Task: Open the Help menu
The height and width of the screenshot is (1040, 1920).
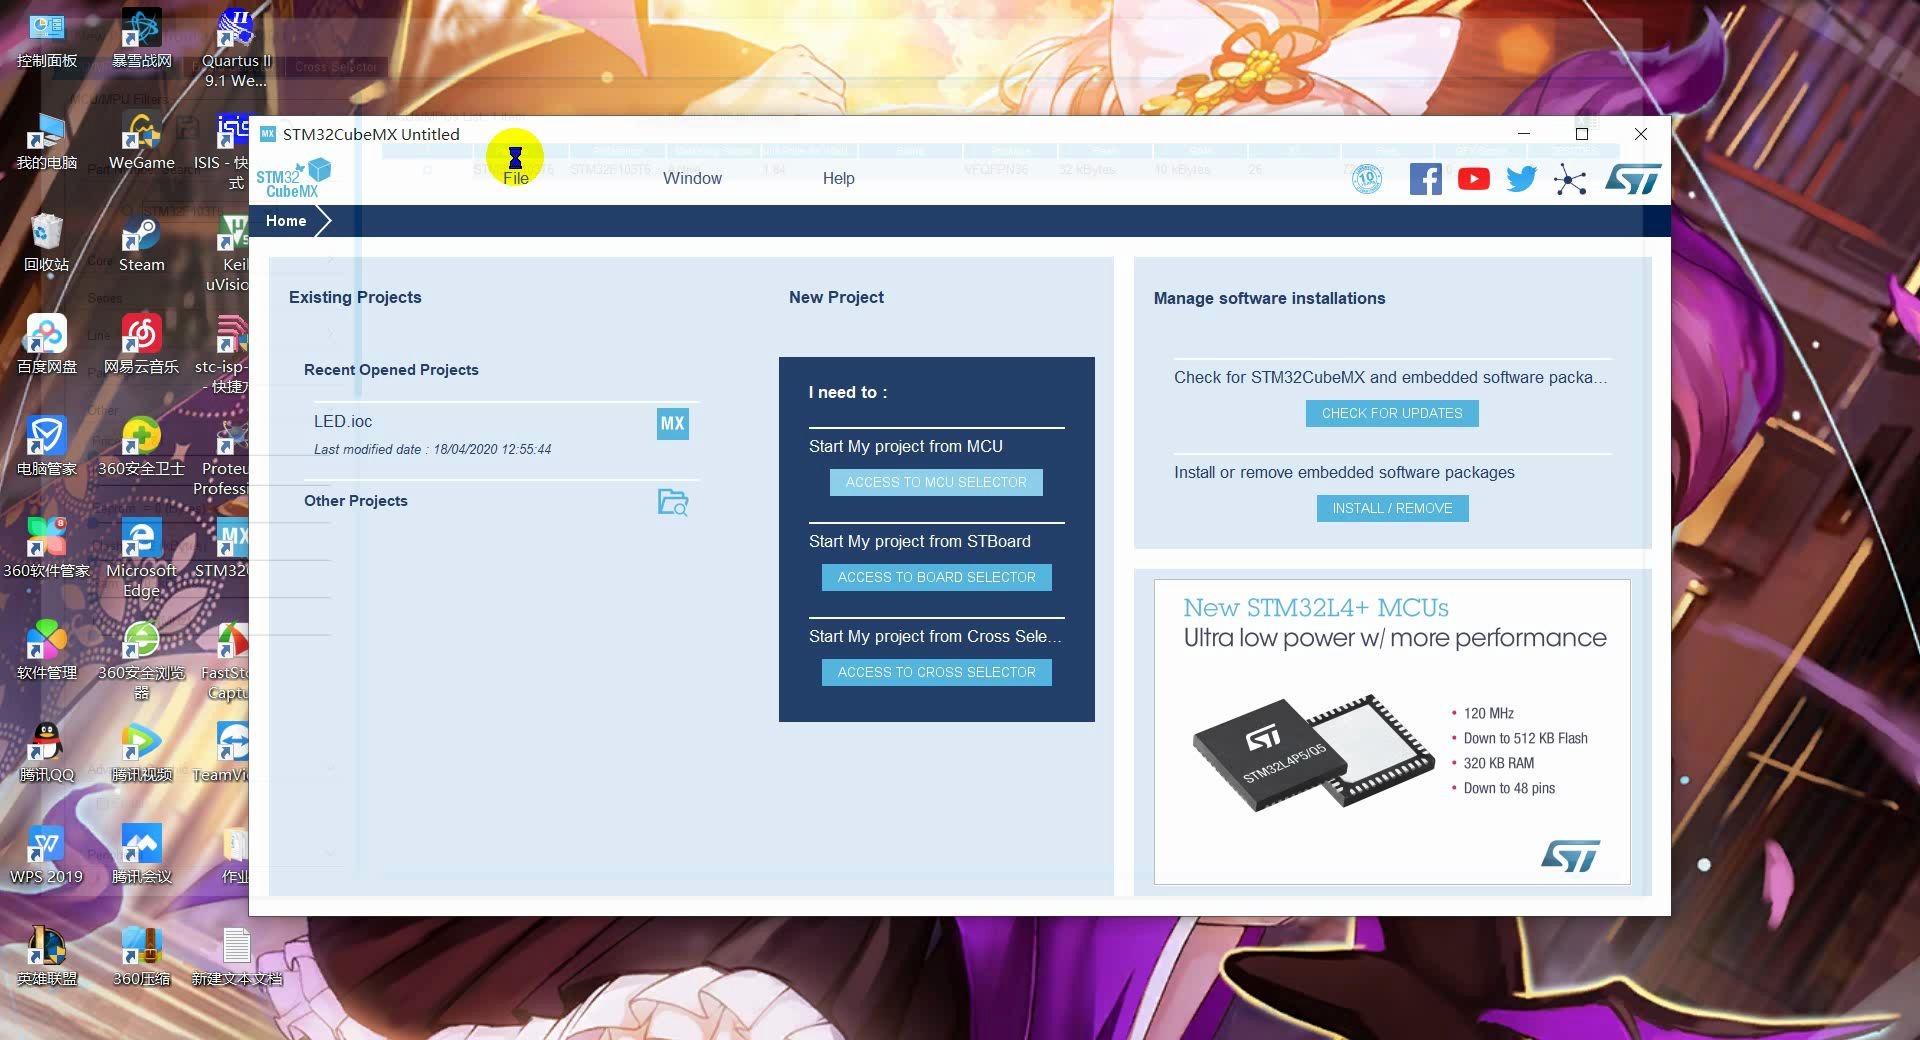Action: (838, 178)
